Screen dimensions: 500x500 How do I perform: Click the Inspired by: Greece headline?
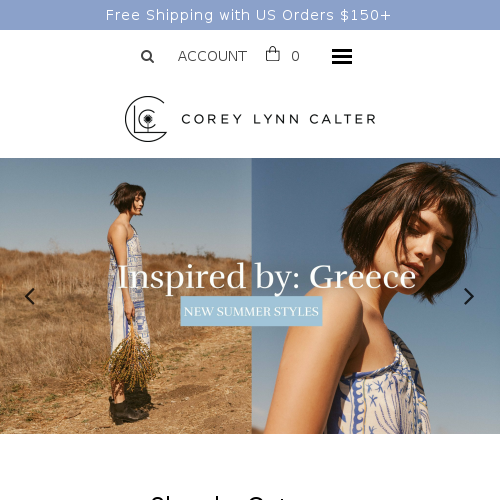267,277
